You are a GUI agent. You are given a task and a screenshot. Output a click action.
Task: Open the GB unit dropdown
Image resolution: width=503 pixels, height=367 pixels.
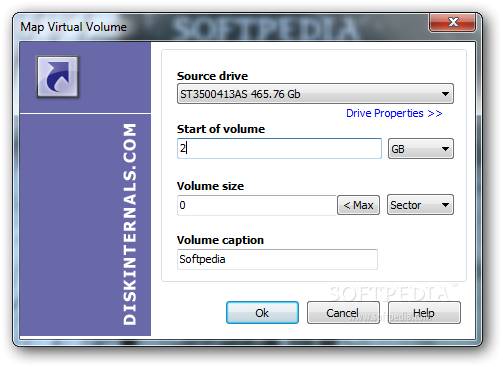coord(421,149)
